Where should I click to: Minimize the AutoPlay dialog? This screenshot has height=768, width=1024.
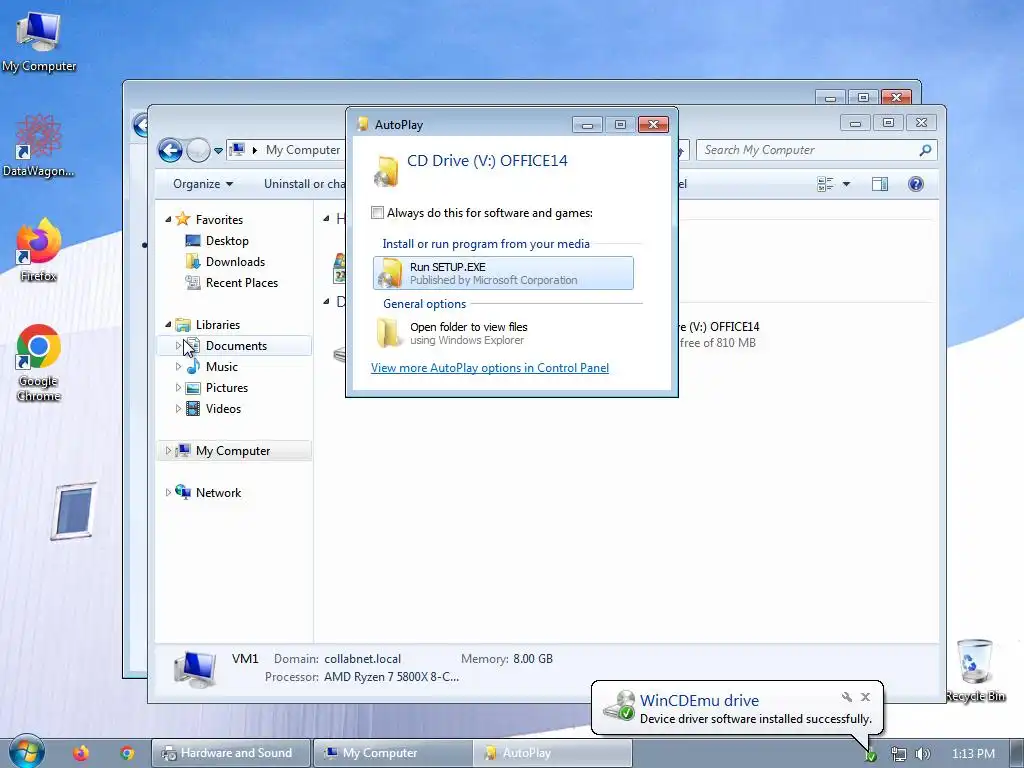tap(587, 125)
